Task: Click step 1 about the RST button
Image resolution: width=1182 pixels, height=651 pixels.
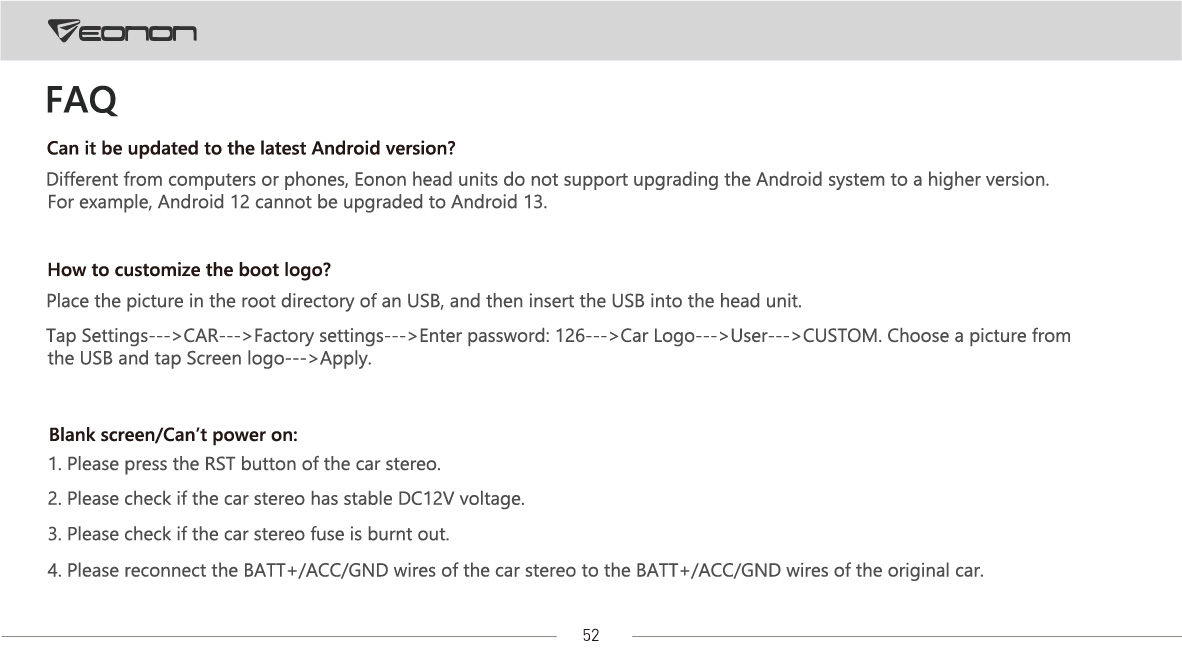Action: coord(244,464)
